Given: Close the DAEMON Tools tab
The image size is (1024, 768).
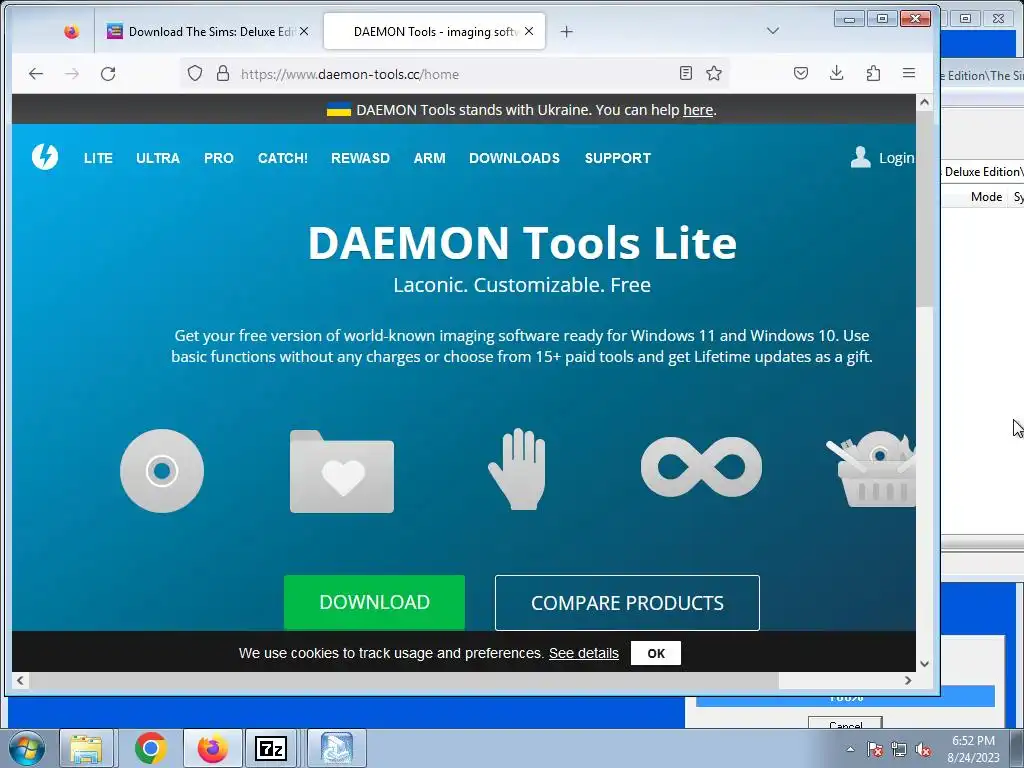Looking at the screenshot, I should (x=529, y=31).
